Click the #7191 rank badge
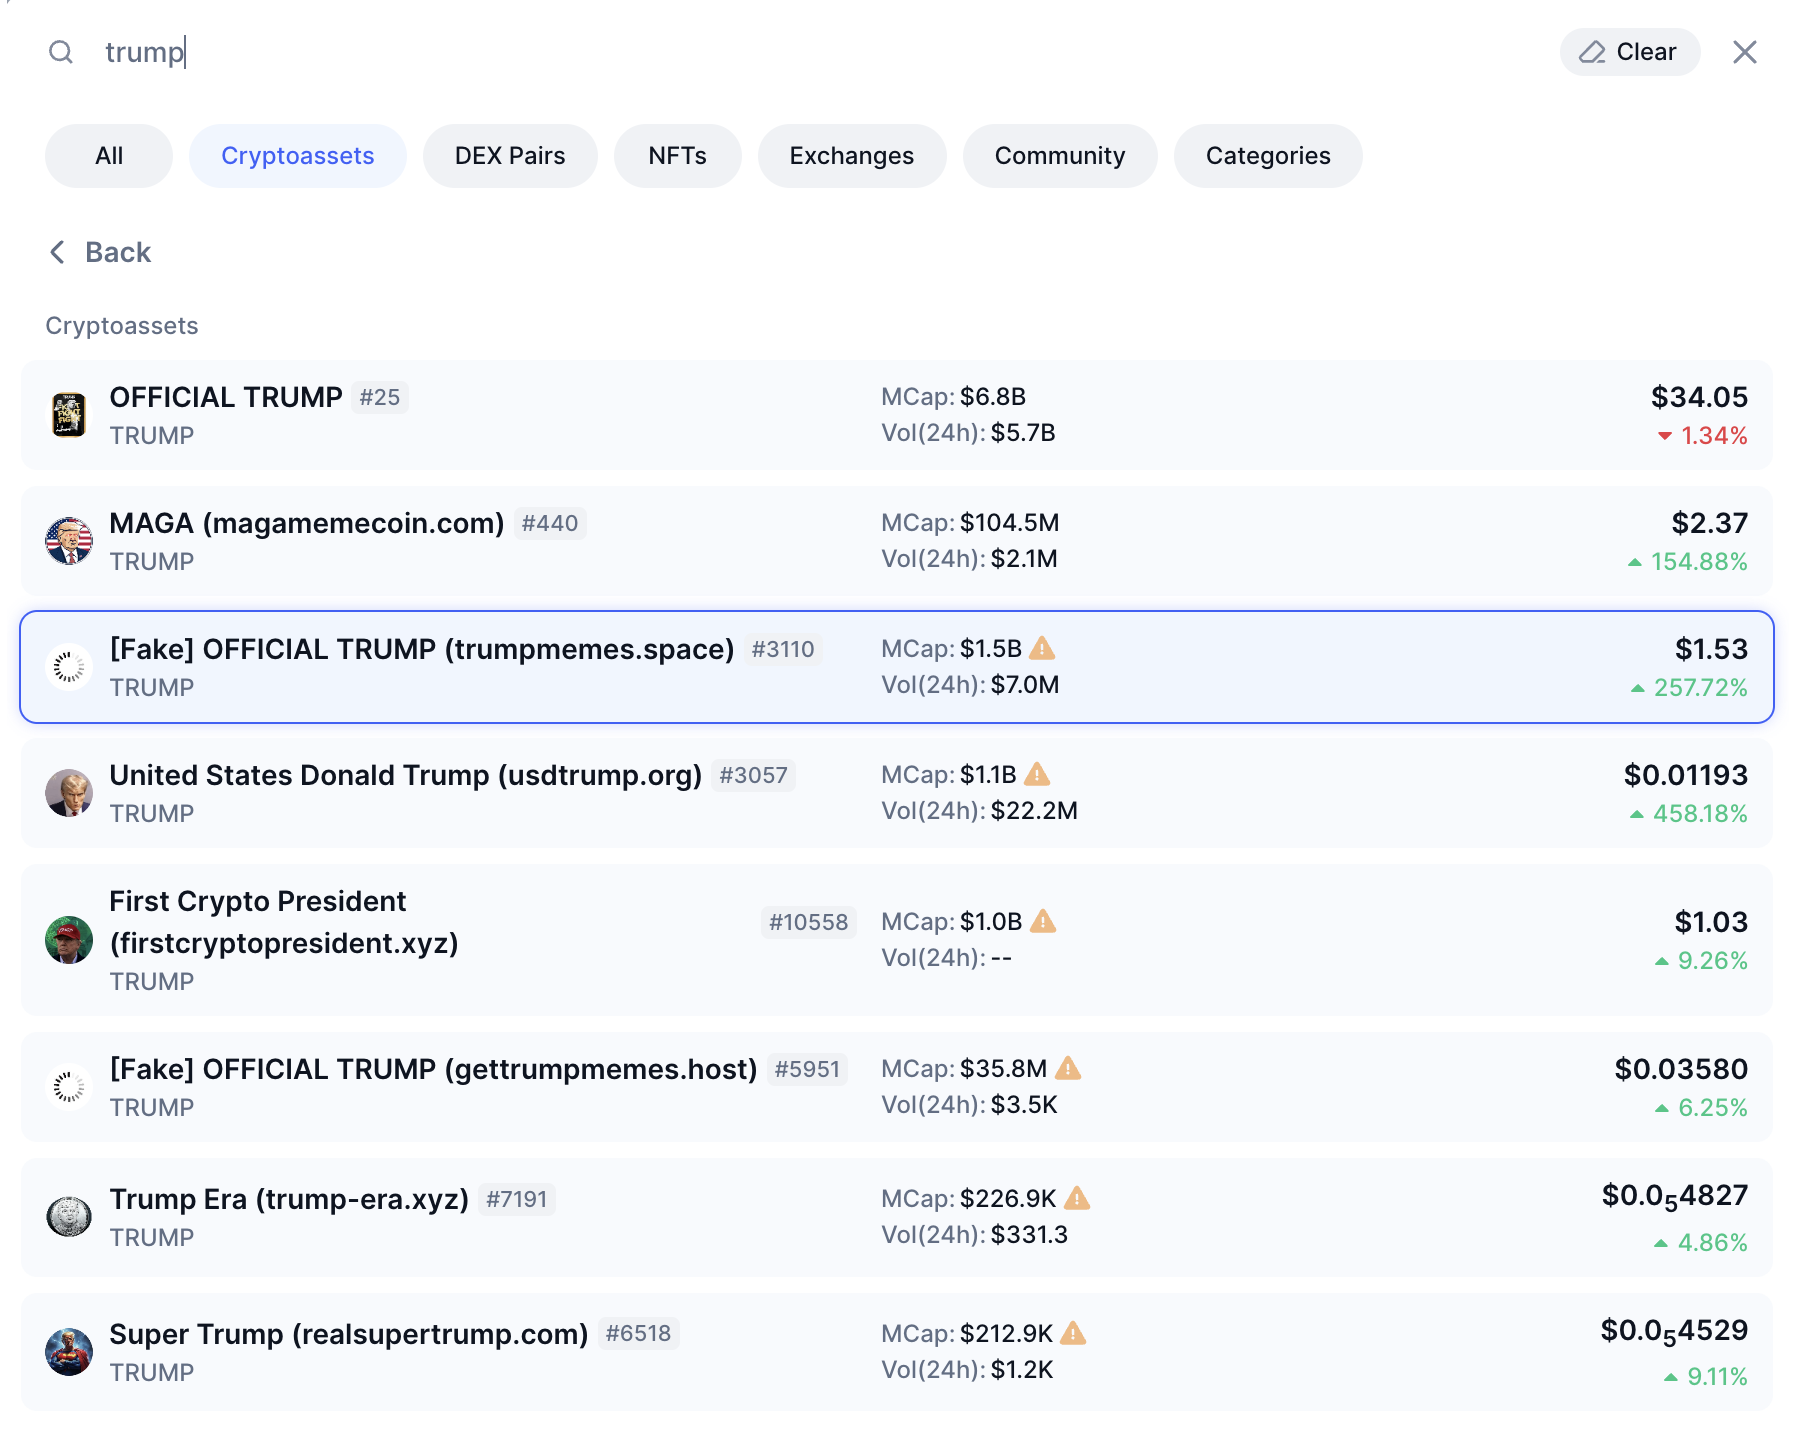 pyautogui.click(x=517, y=1199)
